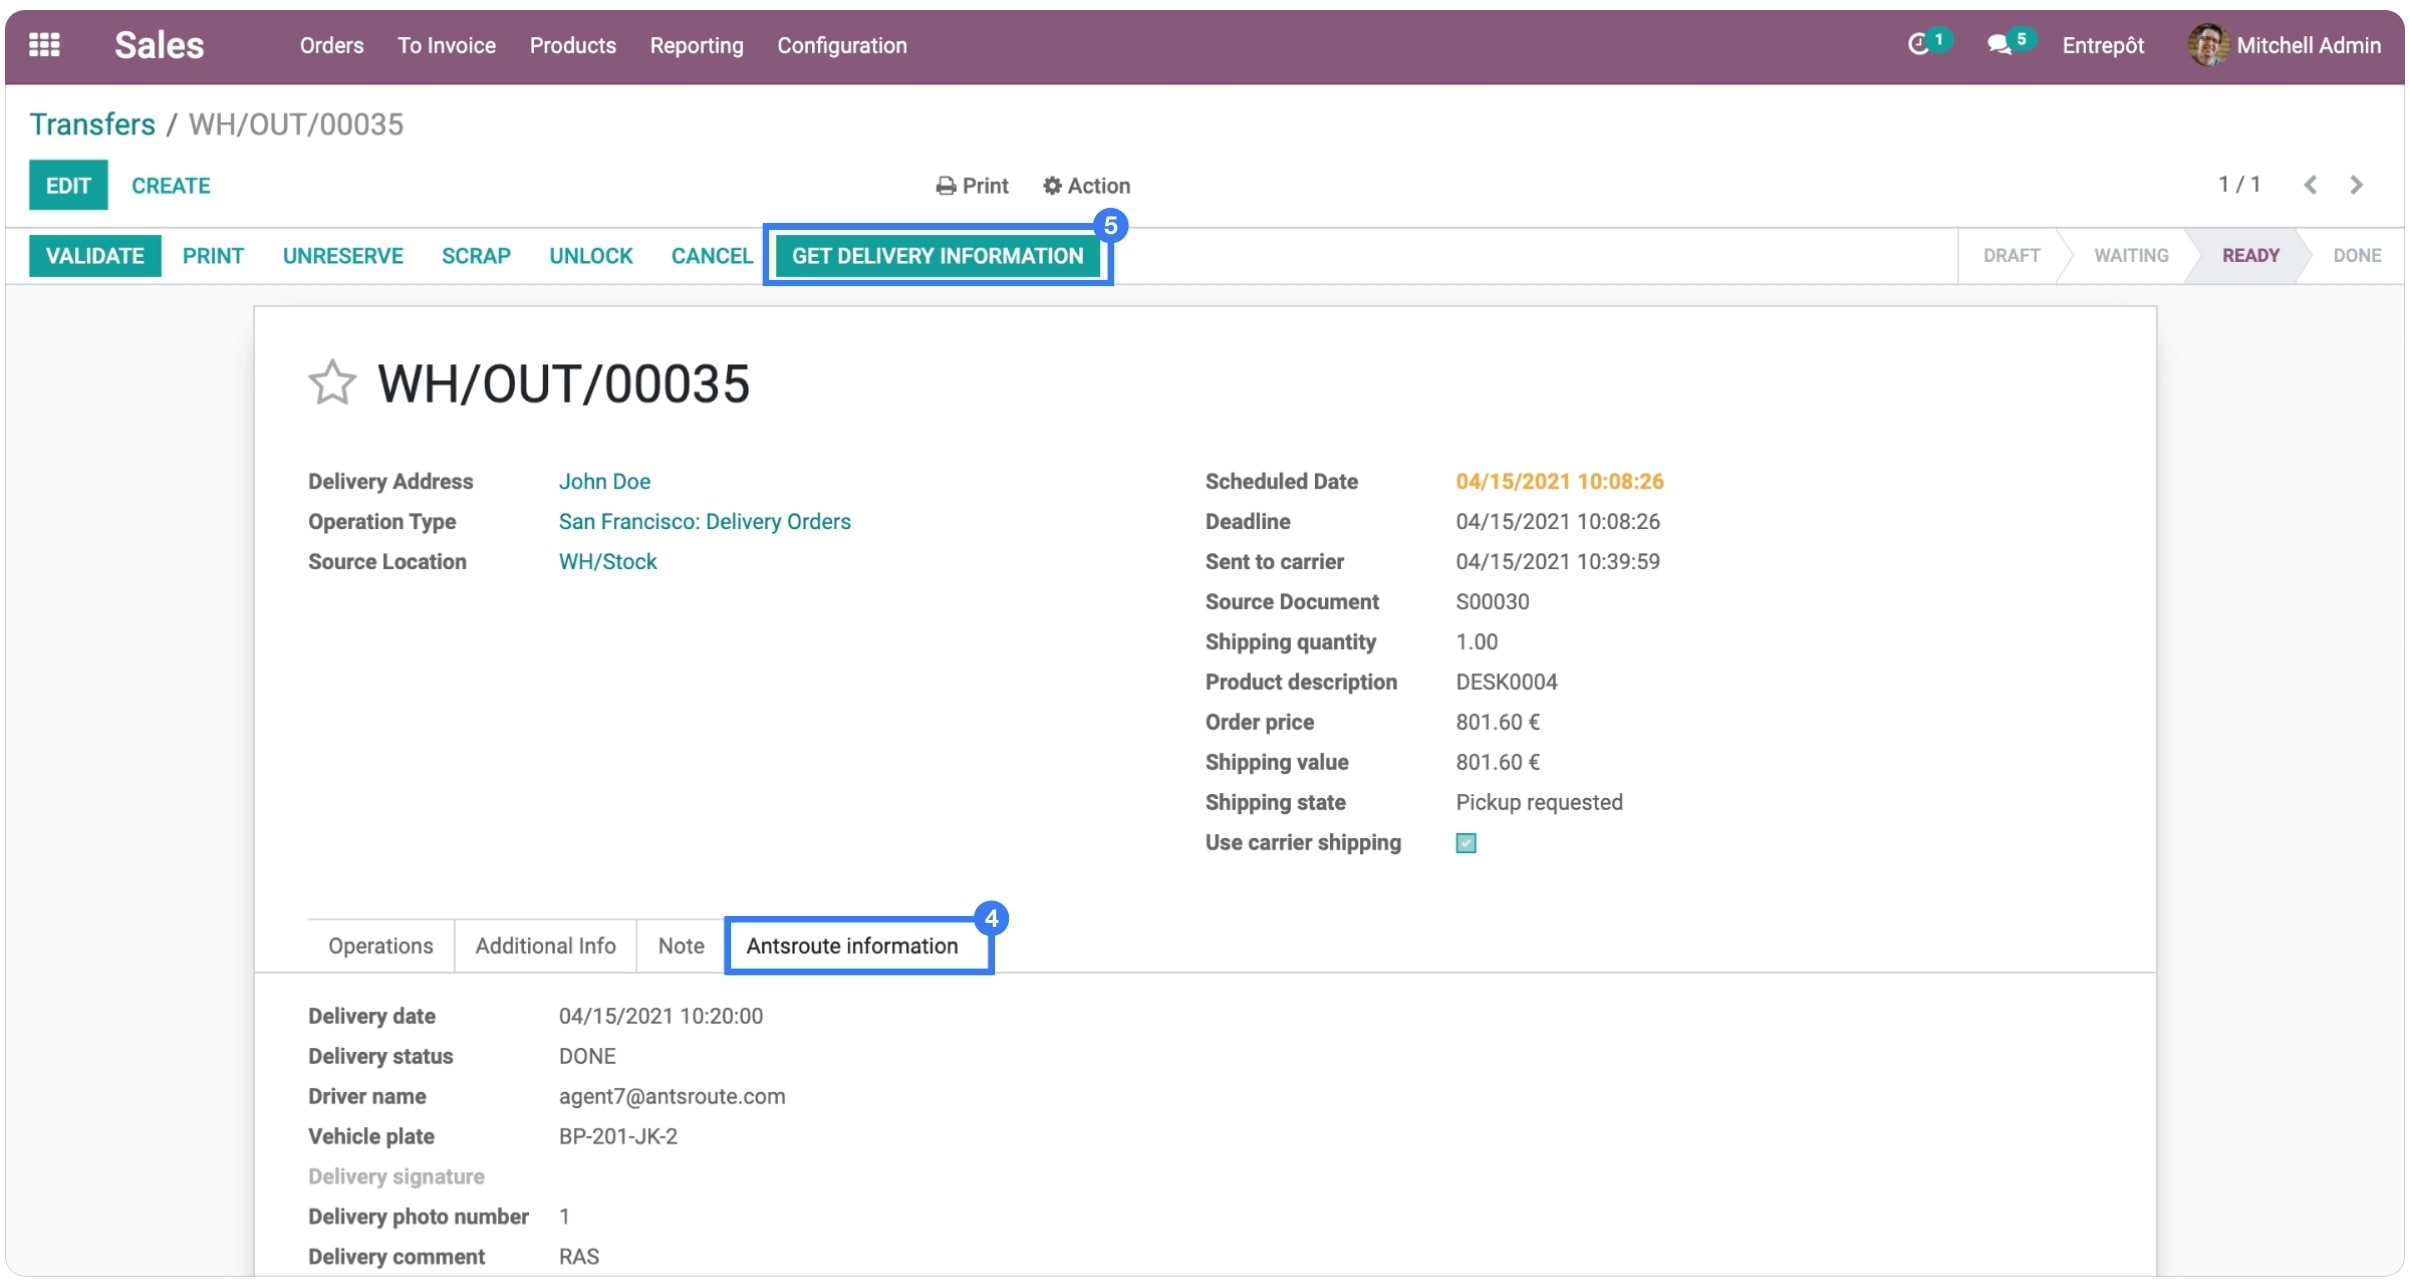Switch to the Operations tab

(x=381, y=946)
